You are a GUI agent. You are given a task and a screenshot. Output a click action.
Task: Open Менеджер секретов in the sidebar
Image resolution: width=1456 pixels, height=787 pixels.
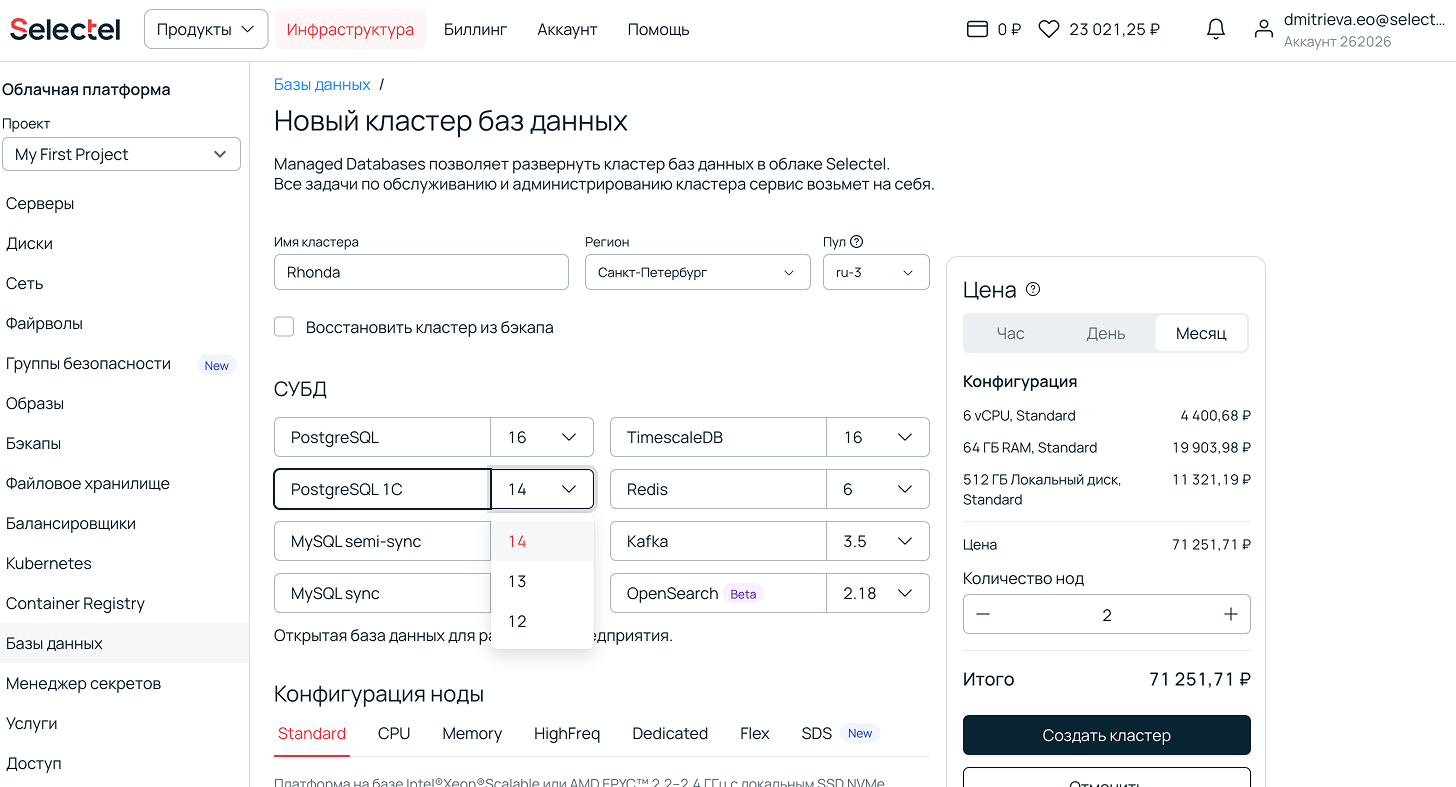point(124,683)
